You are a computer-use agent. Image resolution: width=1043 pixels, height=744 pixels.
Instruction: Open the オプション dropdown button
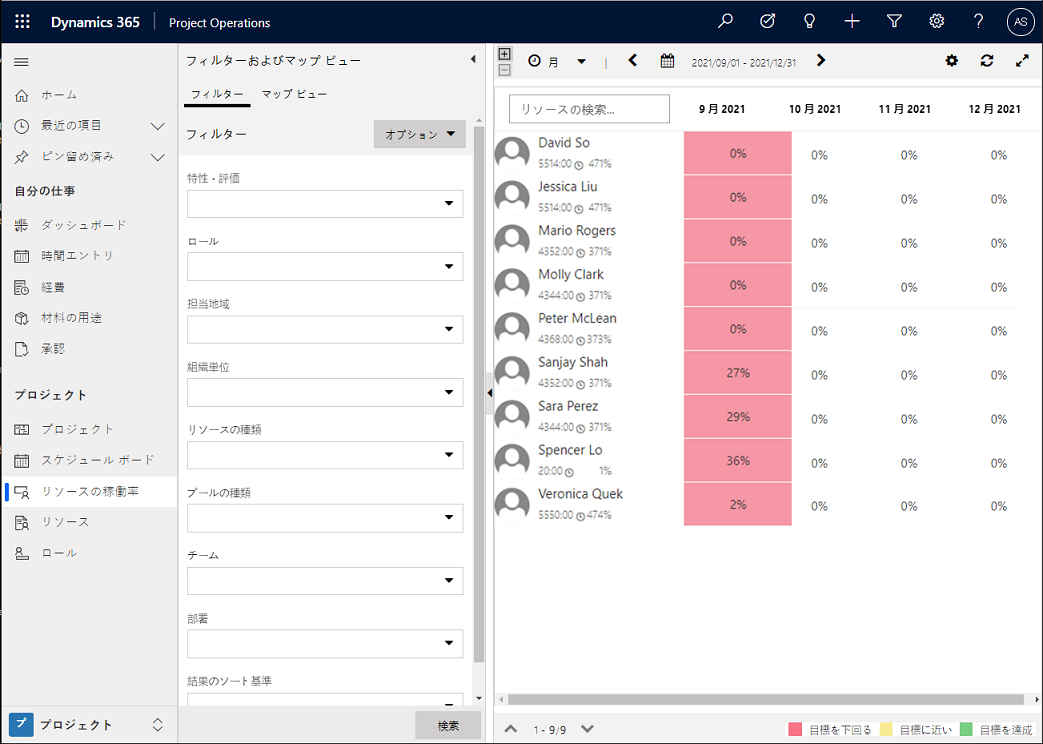point(420,134)
